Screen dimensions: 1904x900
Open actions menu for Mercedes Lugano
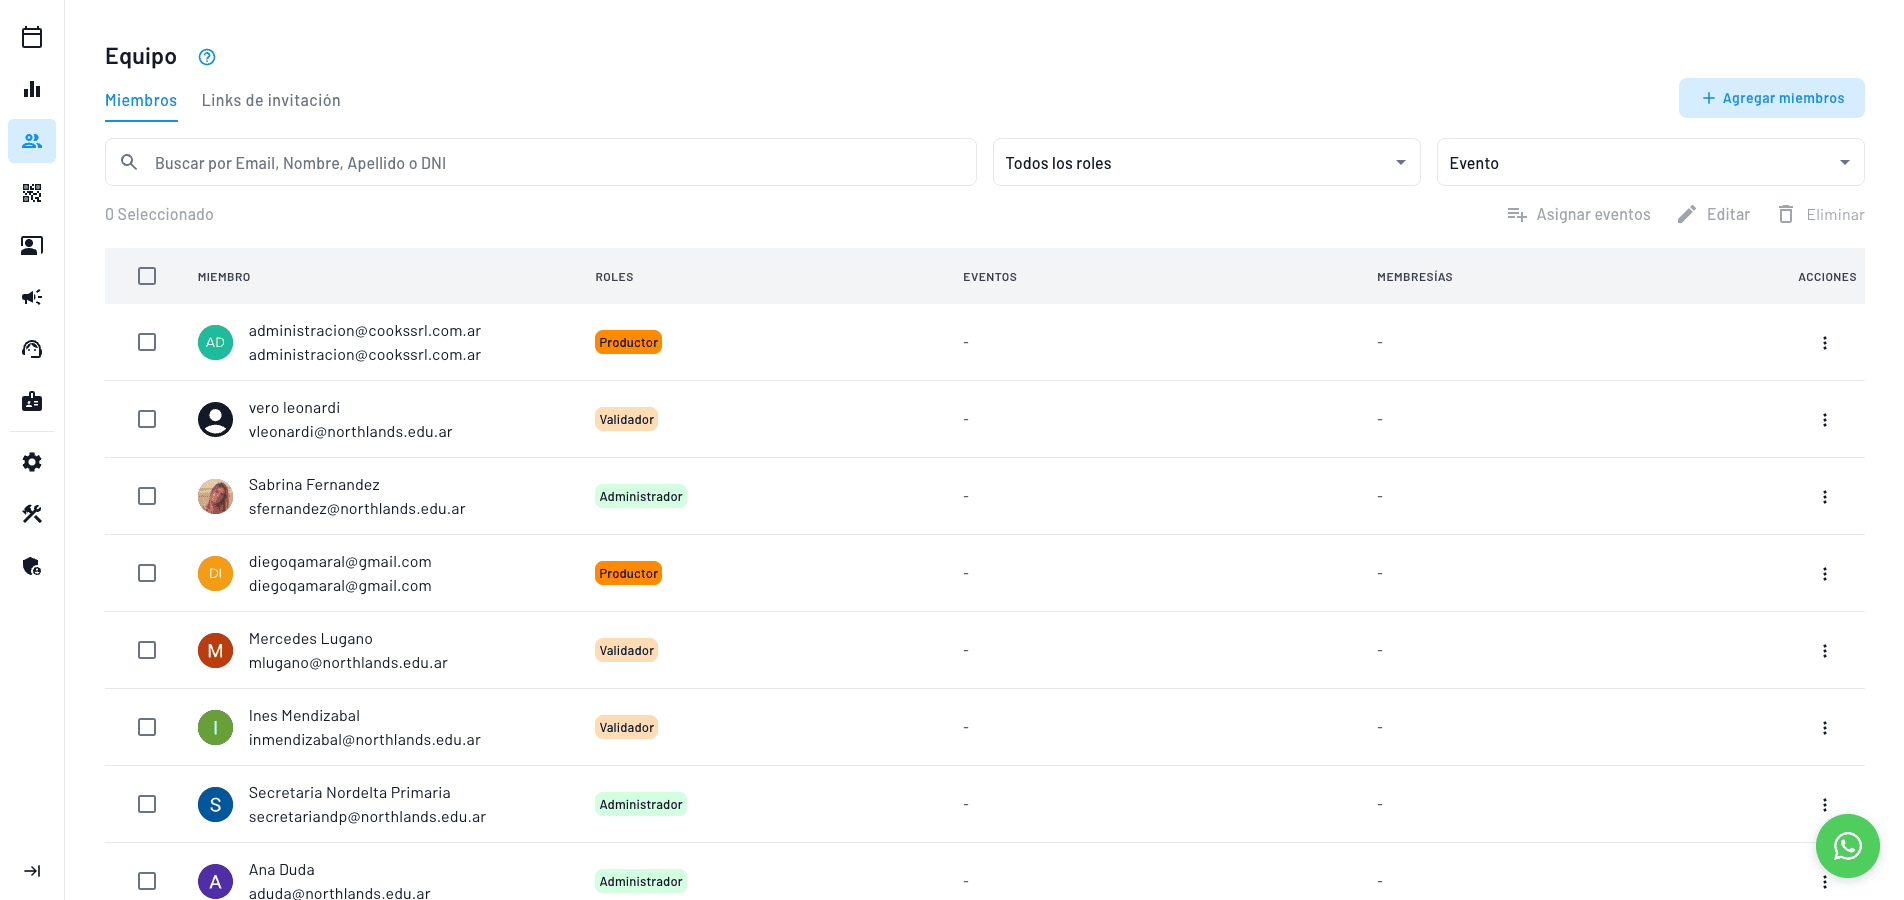tap(1824, 651)
